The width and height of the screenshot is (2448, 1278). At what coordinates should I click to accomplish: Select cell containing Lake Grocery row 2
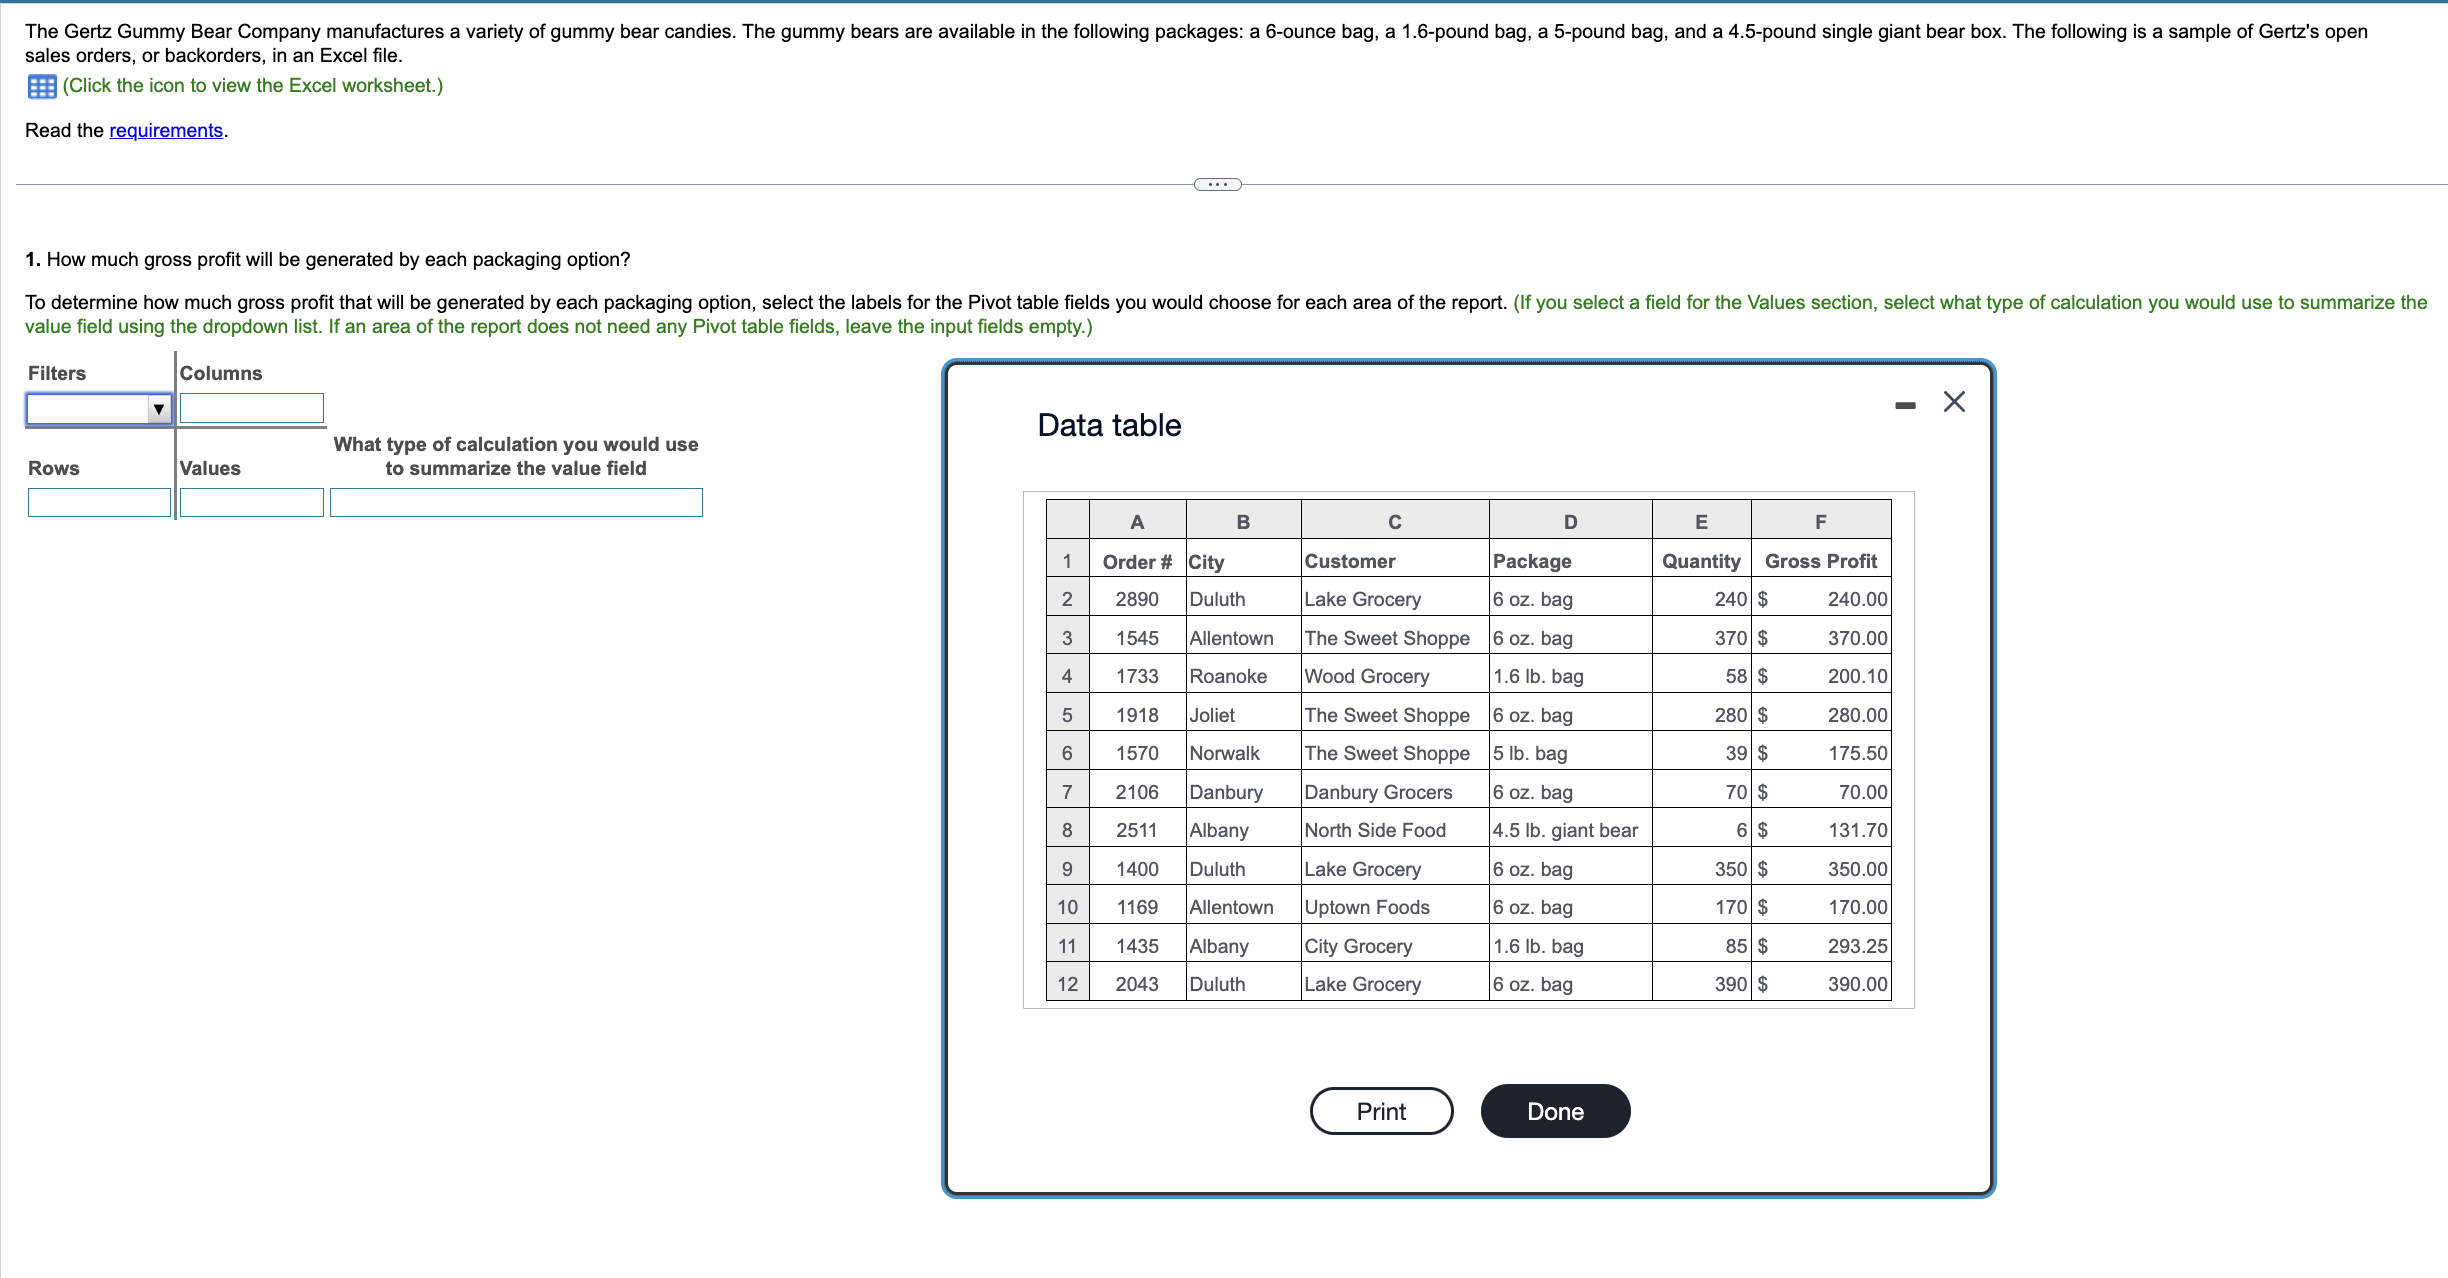tap(1363, 598)
